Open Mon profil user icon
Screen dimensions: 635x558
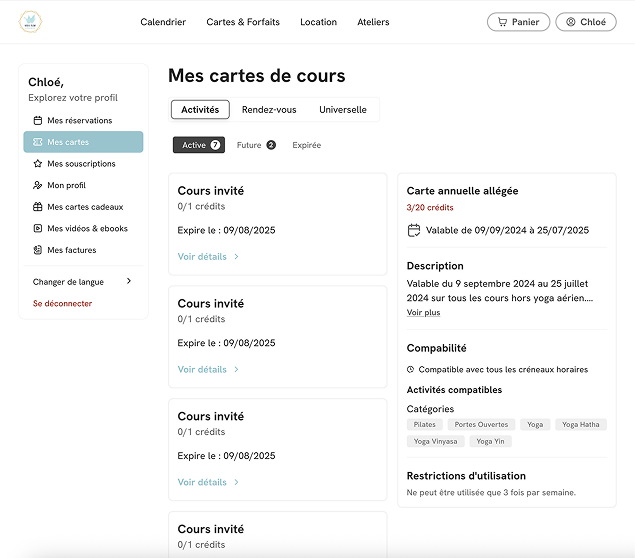coord(38,185)
